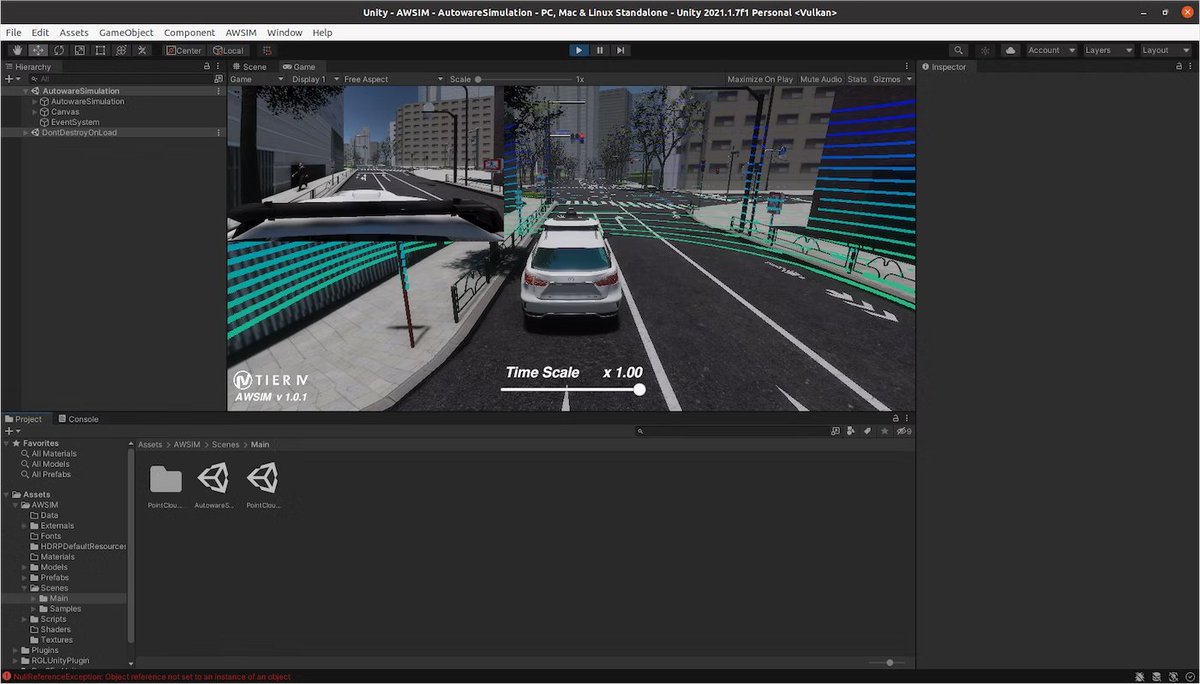Screen dimensions: 1200x684
Task: Step forward one frame
Action: tap(620, 50)
